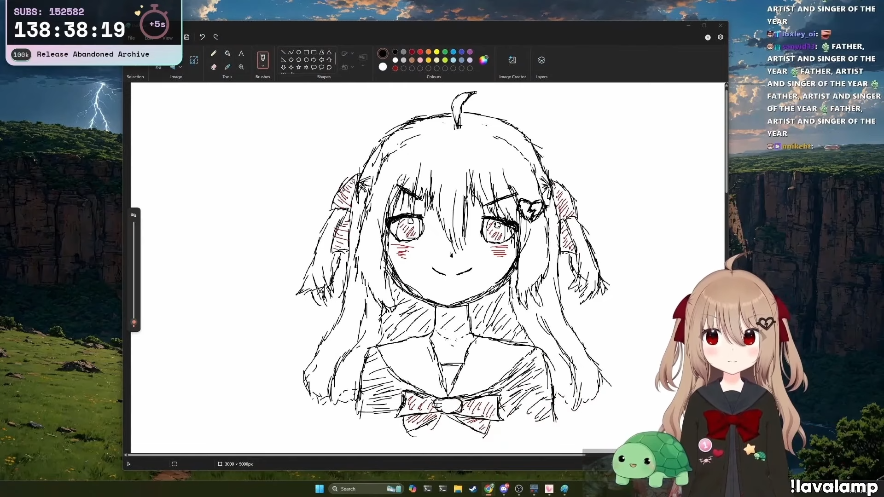Screen dimensions: 884x497
Task: Select the Color picker tool
Action: pyautogui.click(x=227, y=67)
